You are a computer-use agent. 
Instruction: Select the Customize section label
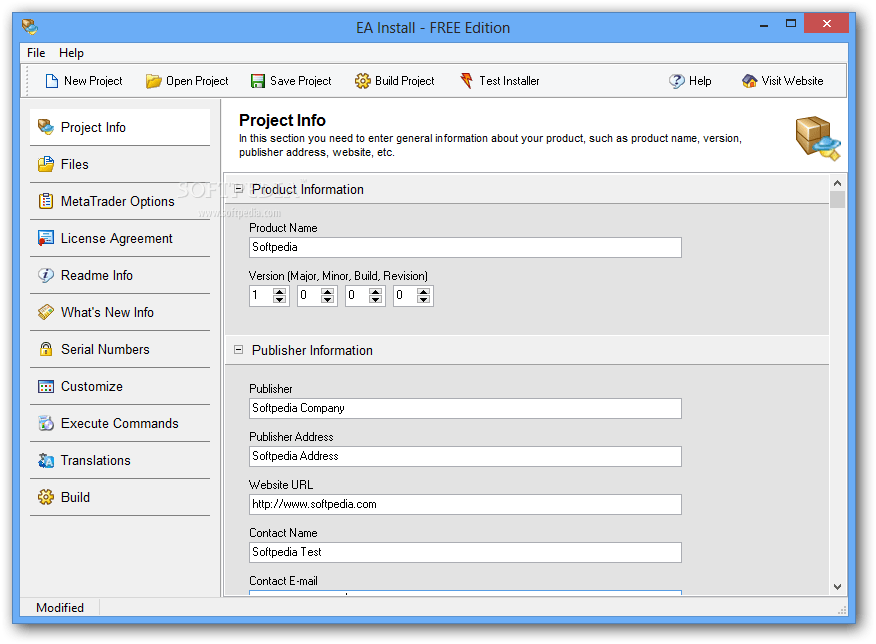pyautogui.click(x=92, y=387)
